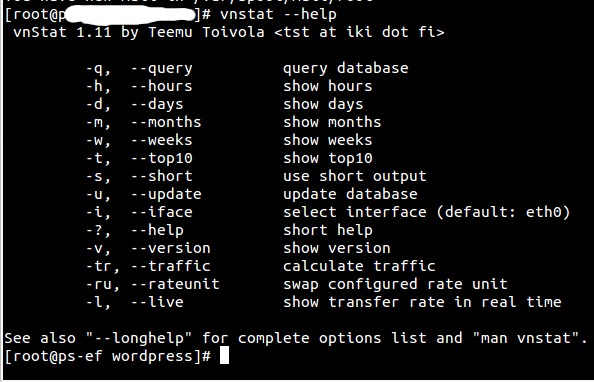Viewport: 594px width, 382px height.
Task: Click the --short option text
Action: point(162,176)
